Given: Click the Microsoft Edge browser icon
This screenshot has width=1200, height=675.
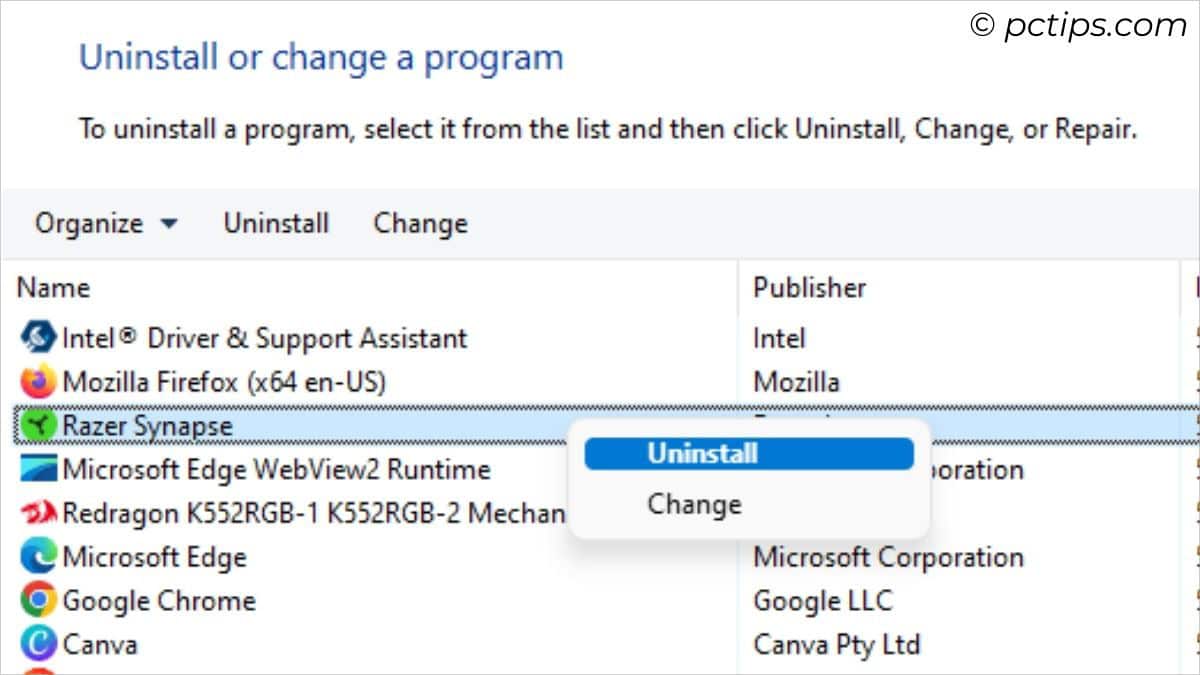Looking at the screenshot, I should pos(38,557).
